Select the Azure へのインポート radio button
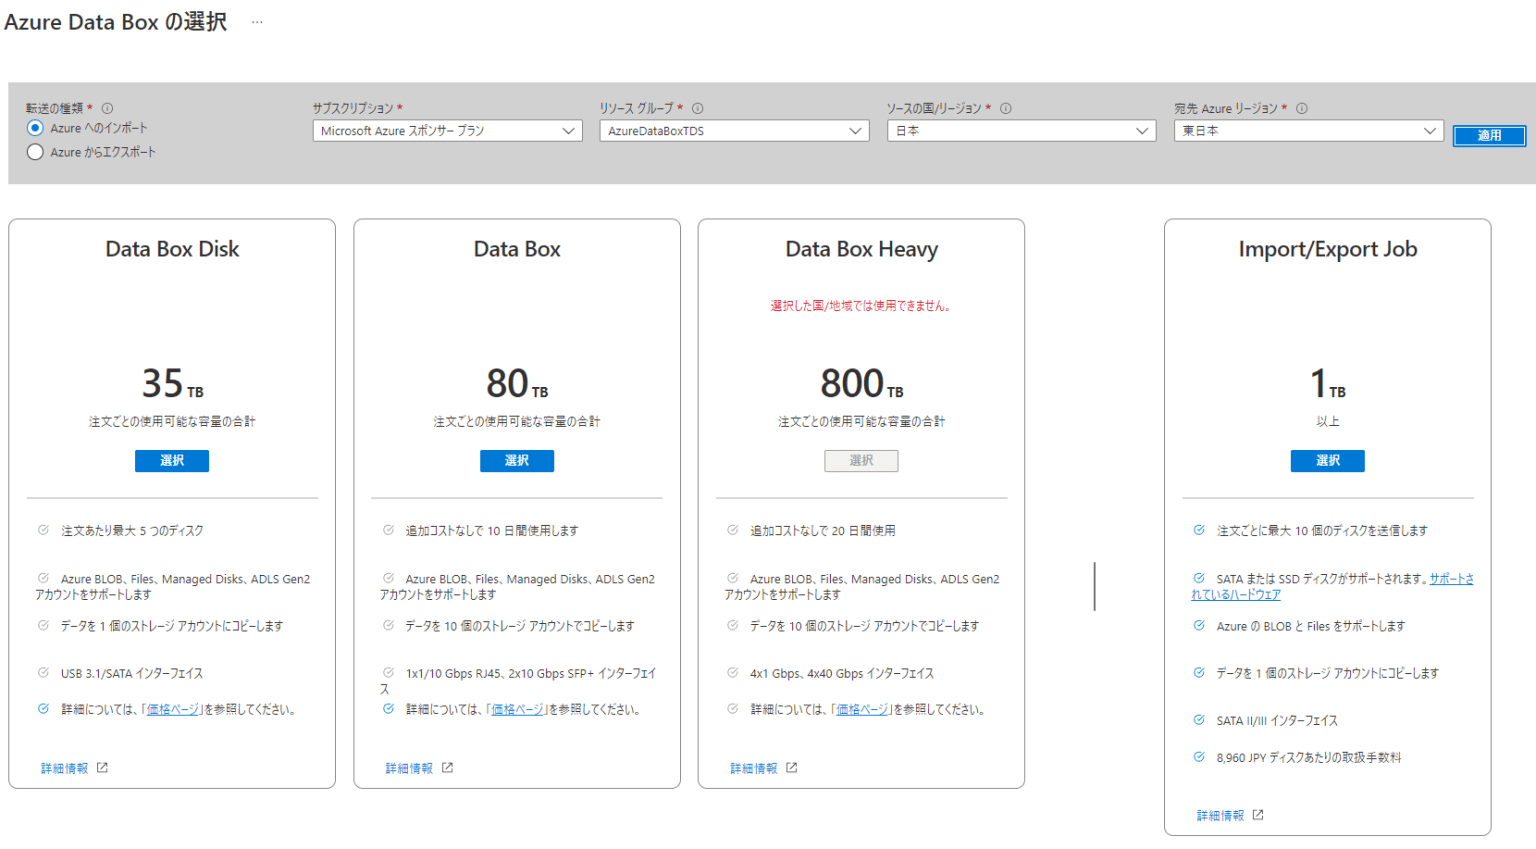1536x849 pixels. pos(36,128)
